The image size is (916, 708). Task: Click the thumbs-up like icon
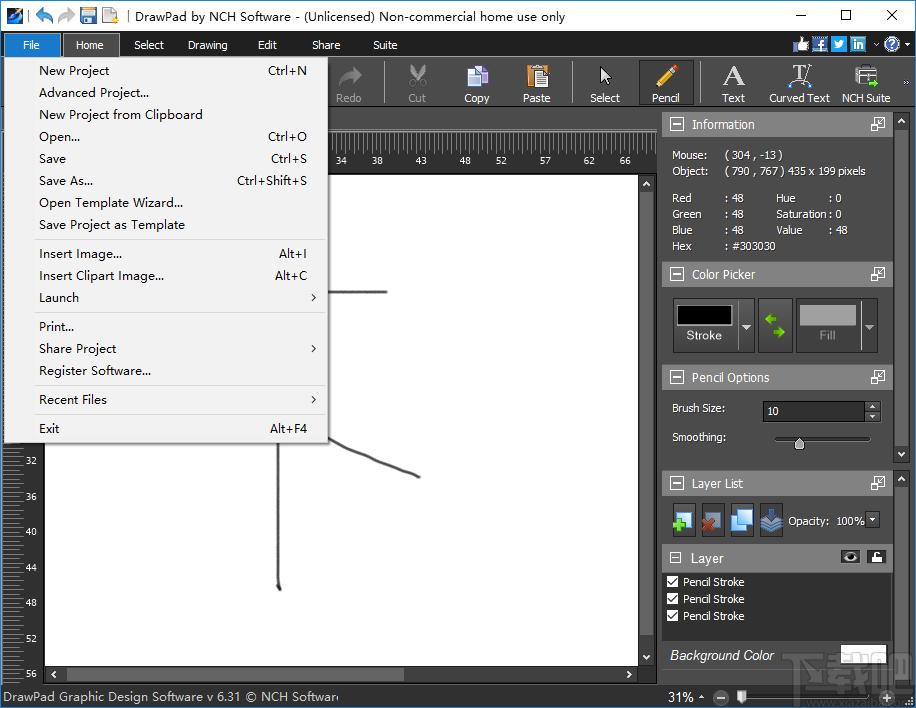pos(800,44)
